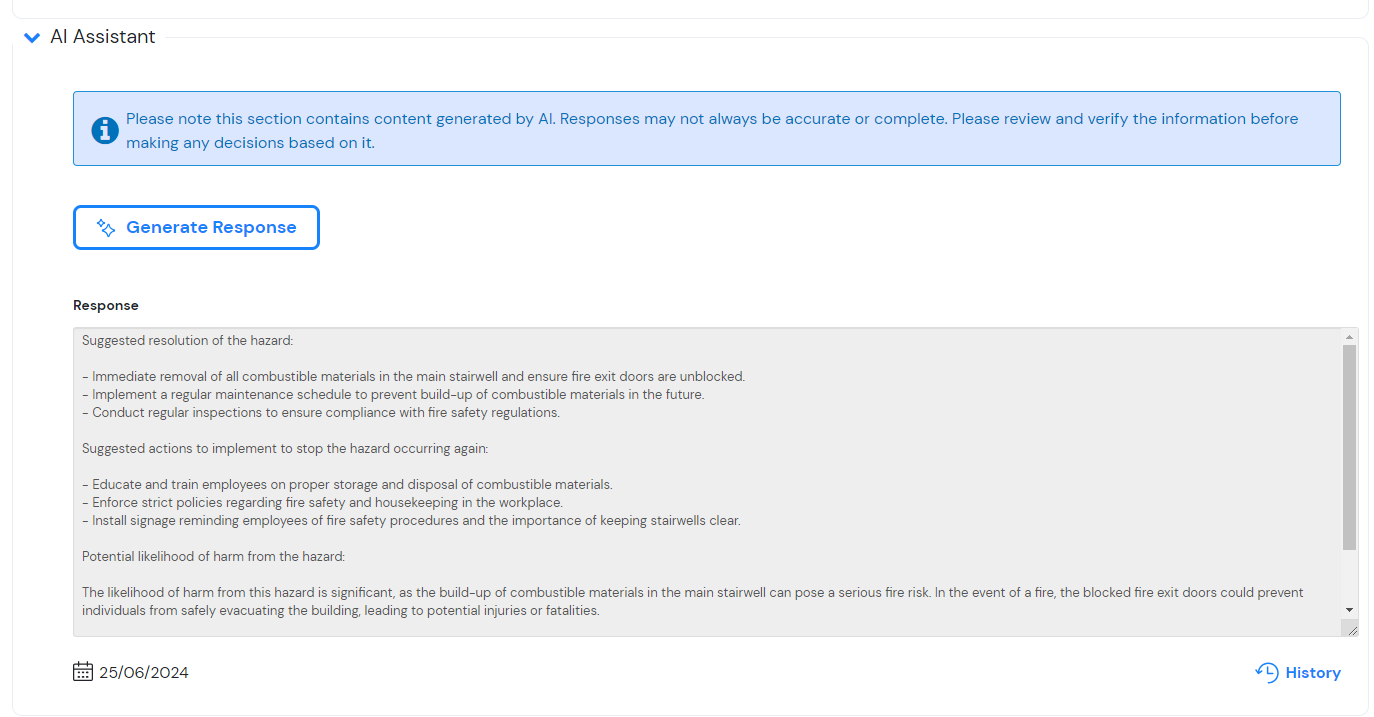Click inside the Response text area
This screenshot has width=1374, height=717.
click(x=700, y=470)
